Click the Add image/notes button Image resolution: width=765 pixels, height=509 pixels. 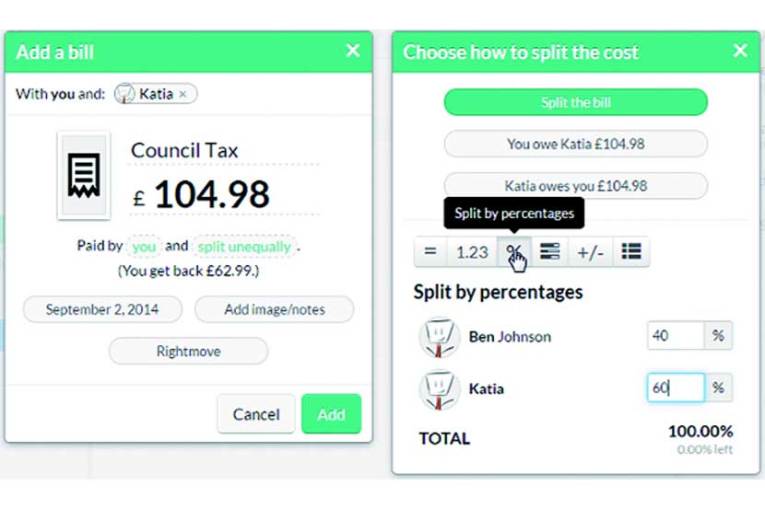point(275,309)
